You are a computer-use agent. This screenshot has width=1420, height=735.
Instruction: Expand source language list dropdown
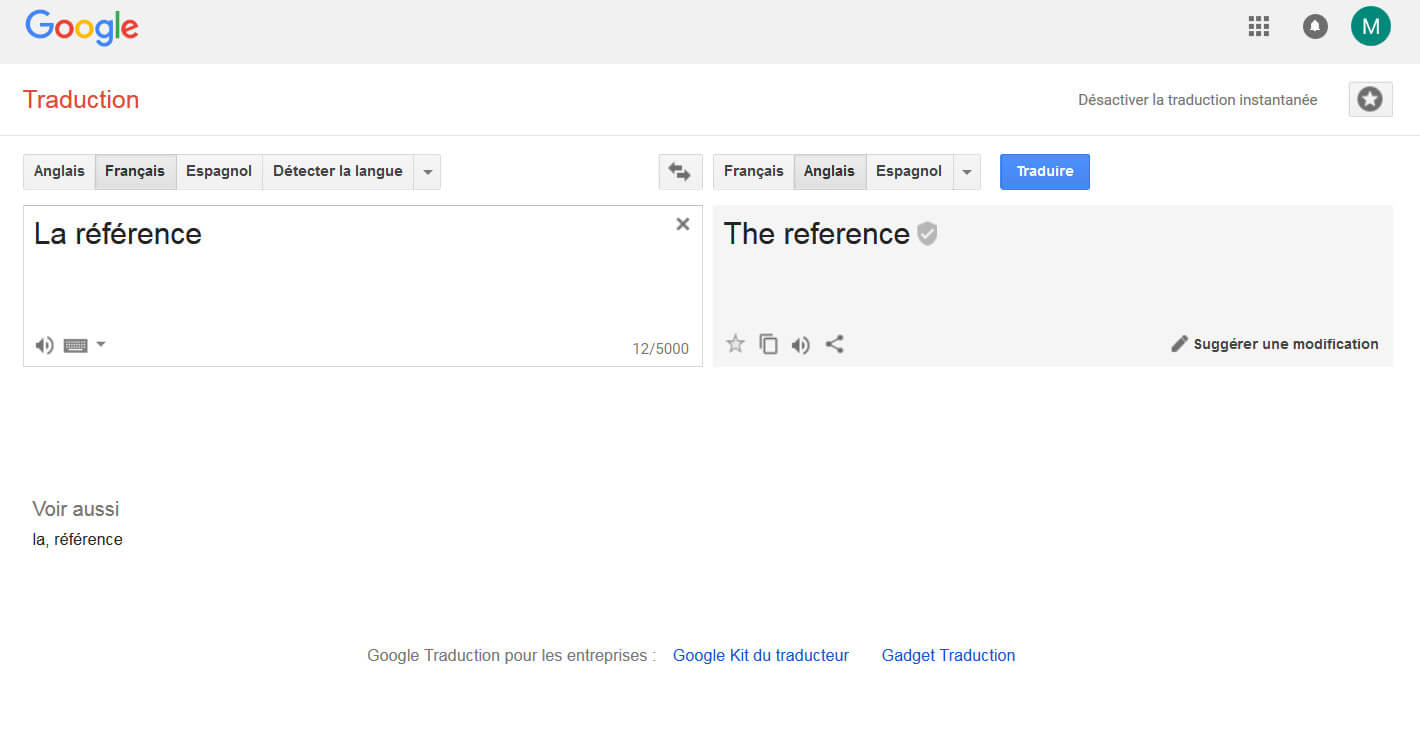[x=427, y=172]
